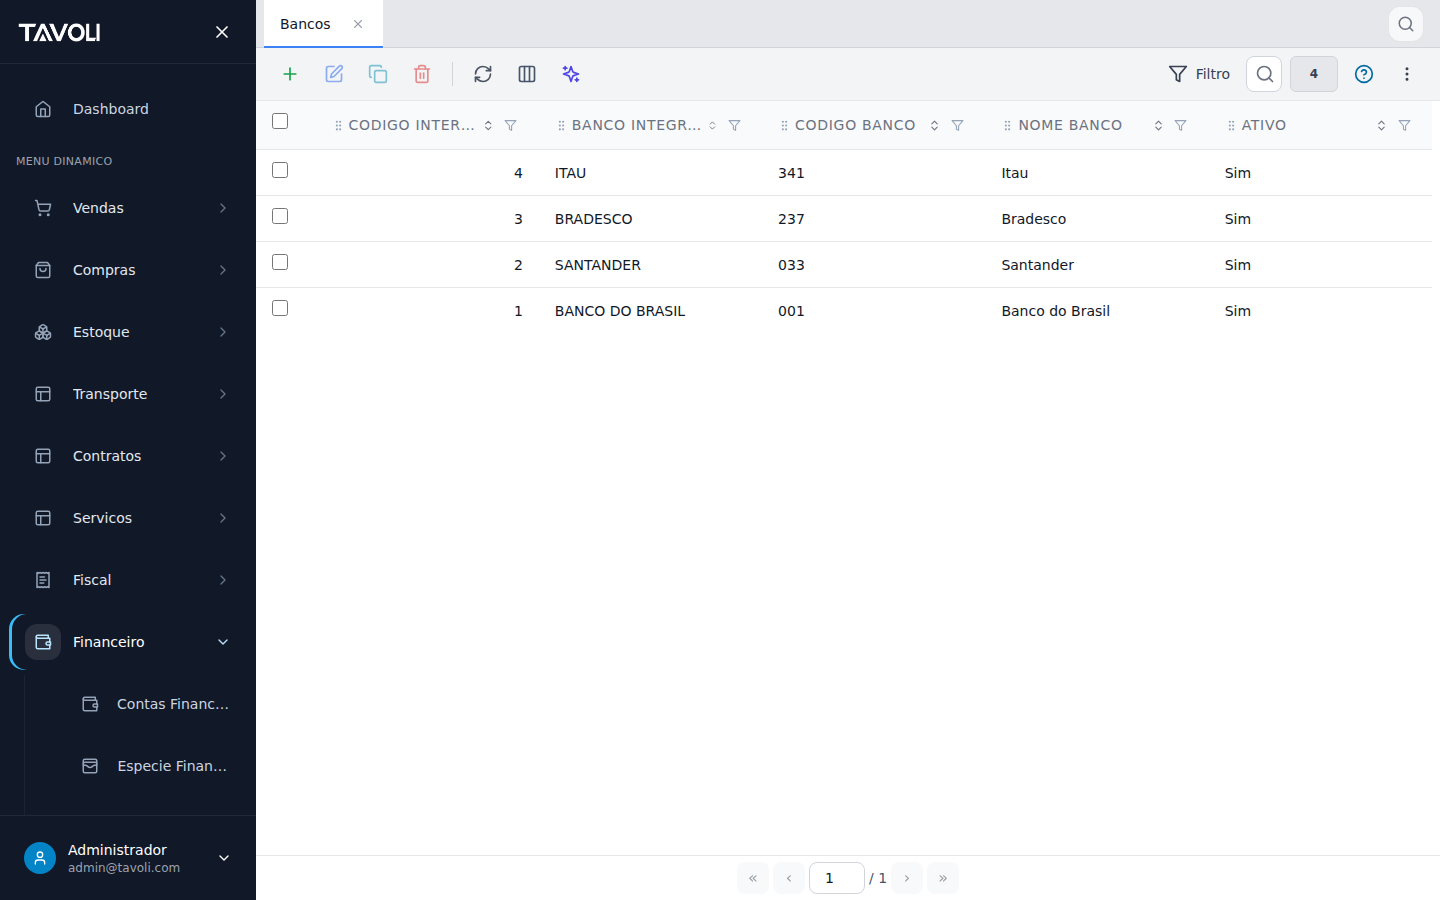Go to the next page button

point(907,878)
